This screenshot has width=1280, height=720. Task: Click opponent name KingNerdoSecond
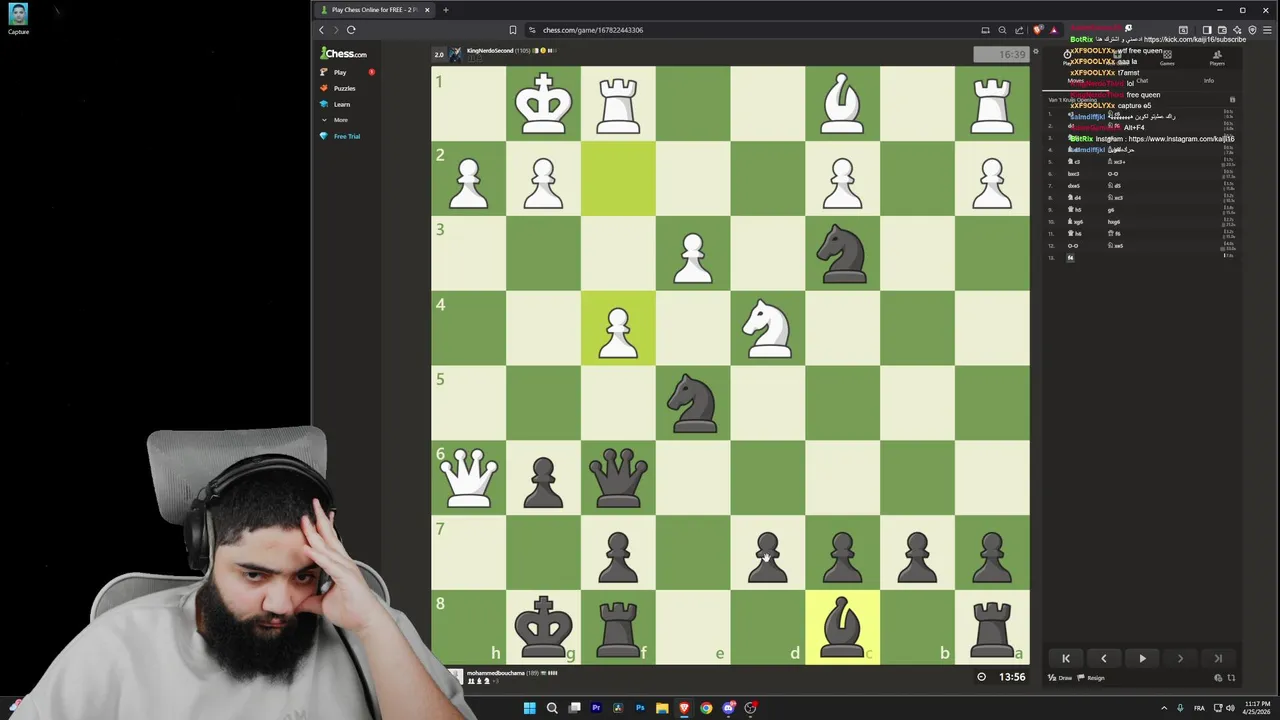point(490,50)
